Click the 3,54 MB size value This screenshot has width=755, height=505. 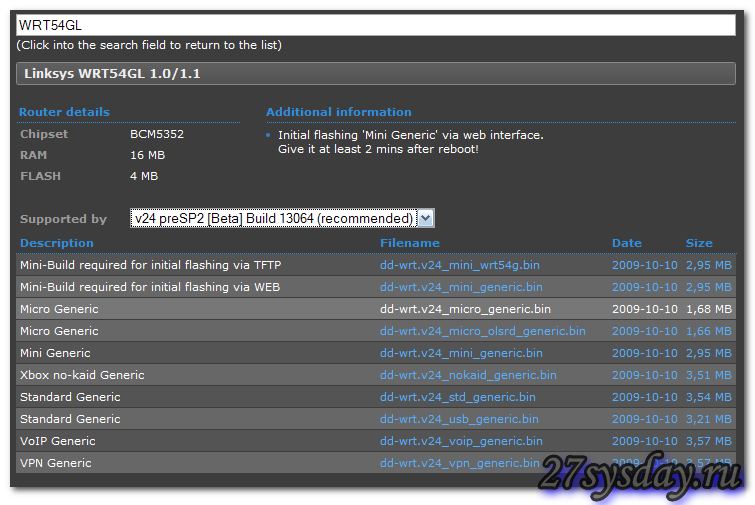click(709, 397)
